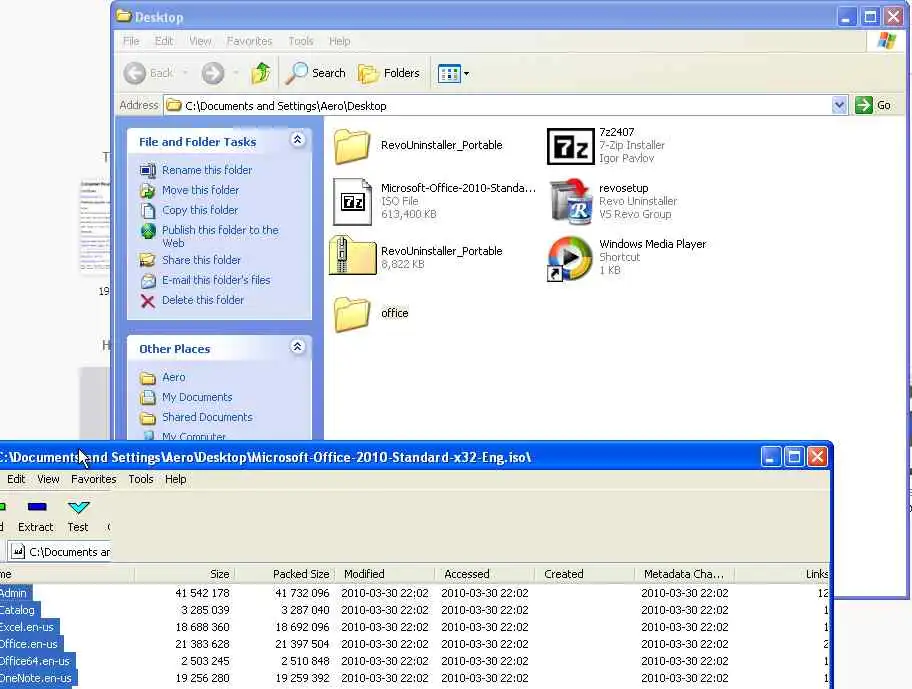Open Search in the Explorer toolbar
This screenshot has height=689, width=912.
tap(316, 73)
